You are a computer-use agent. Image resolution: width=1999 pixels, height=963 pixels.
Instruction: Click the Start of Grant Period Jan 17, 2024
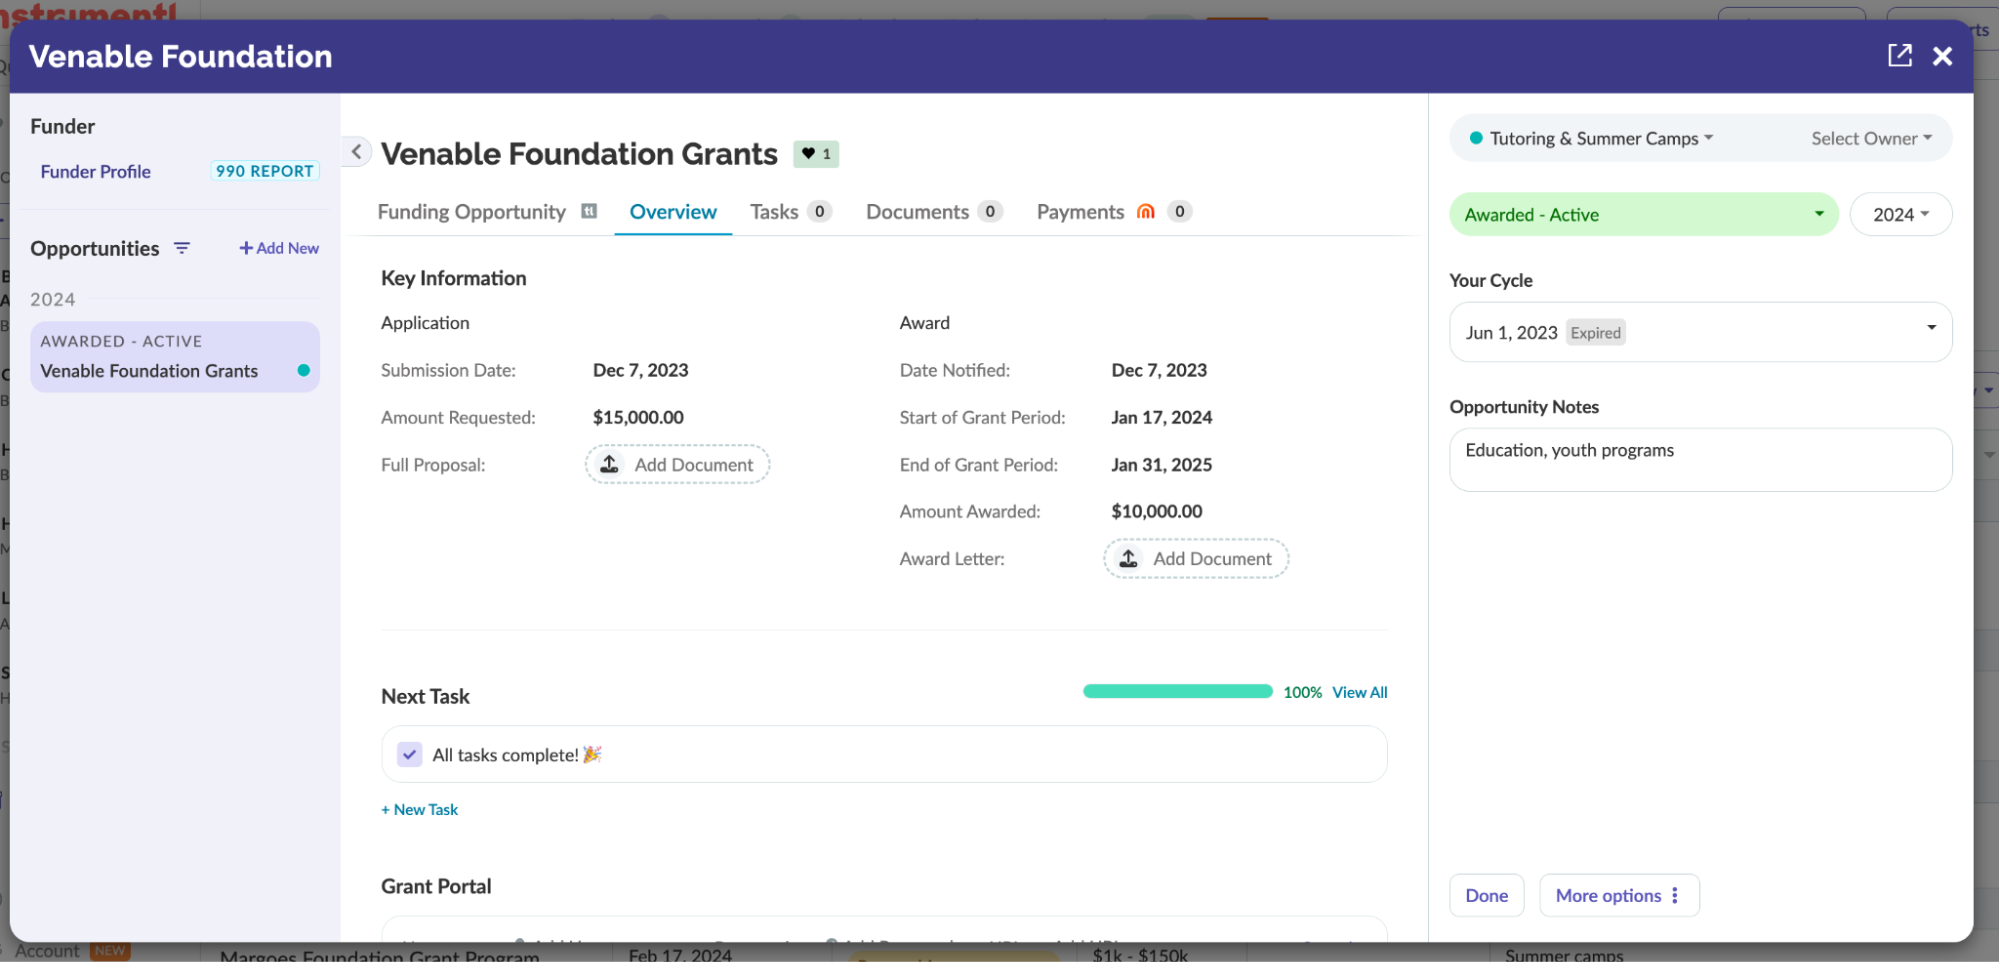point(1161,417)
